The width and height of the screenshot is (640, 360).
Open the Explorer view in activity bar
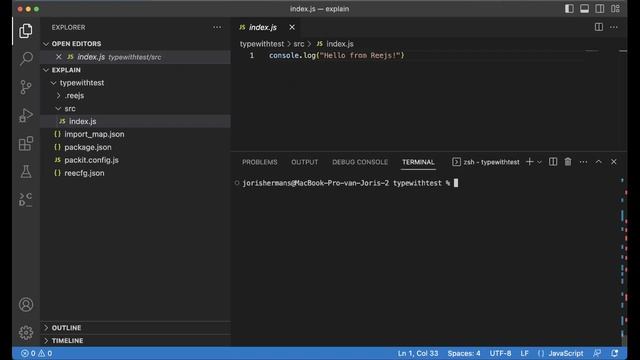26,31
